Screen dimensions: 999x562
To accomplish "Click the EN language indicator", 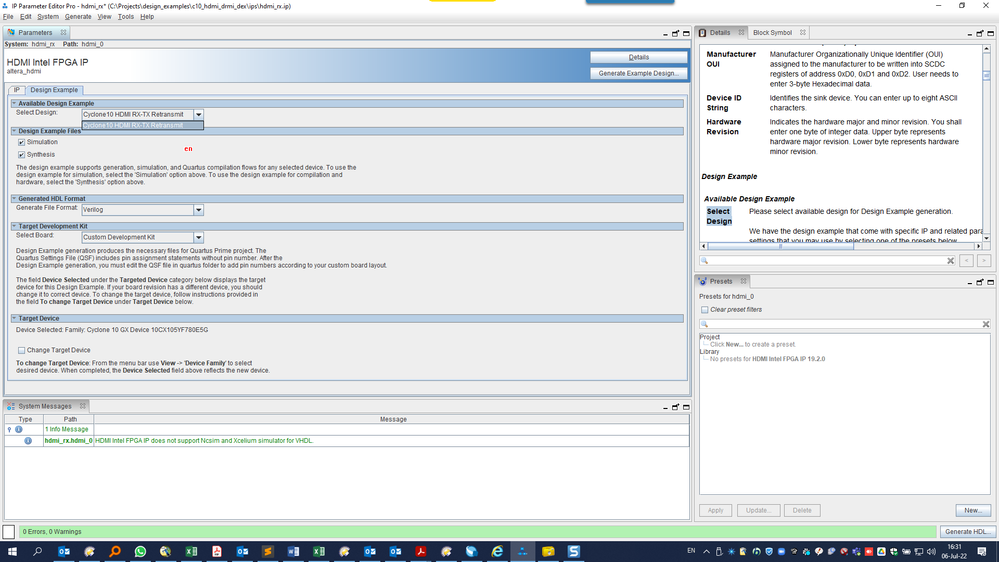I will [691, 551].
